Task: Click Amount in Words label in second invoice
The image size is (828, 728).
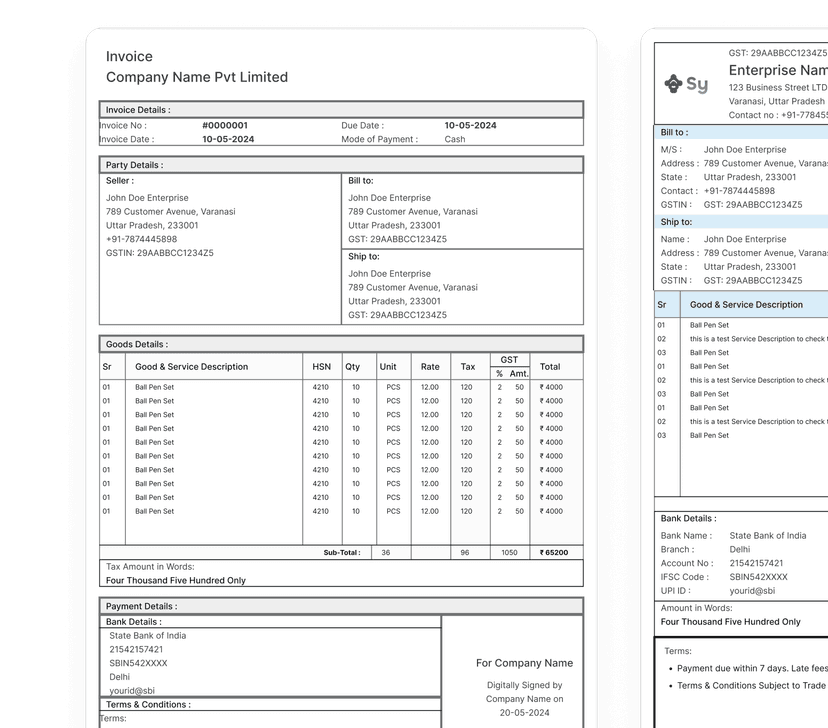Action: click(696, 608)
